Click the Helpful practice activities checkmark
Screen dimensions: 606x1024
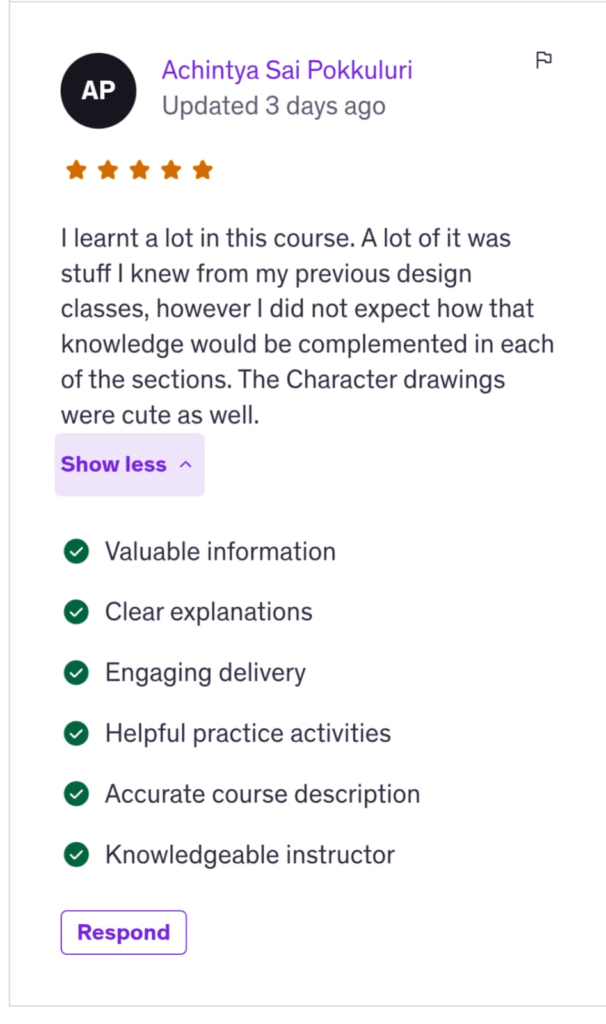76,734
